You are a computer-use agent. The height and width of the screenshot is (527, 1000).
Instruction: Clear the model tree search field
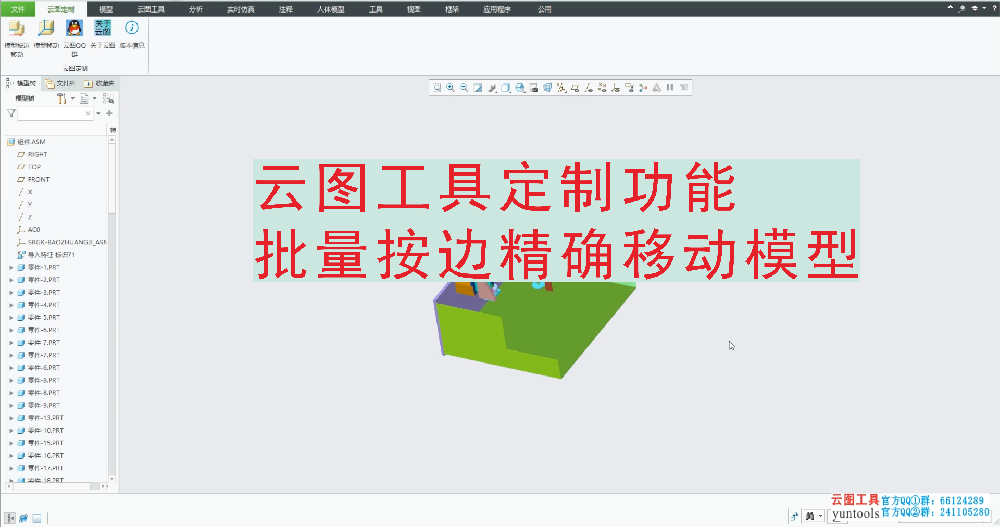tap(88, 113)
